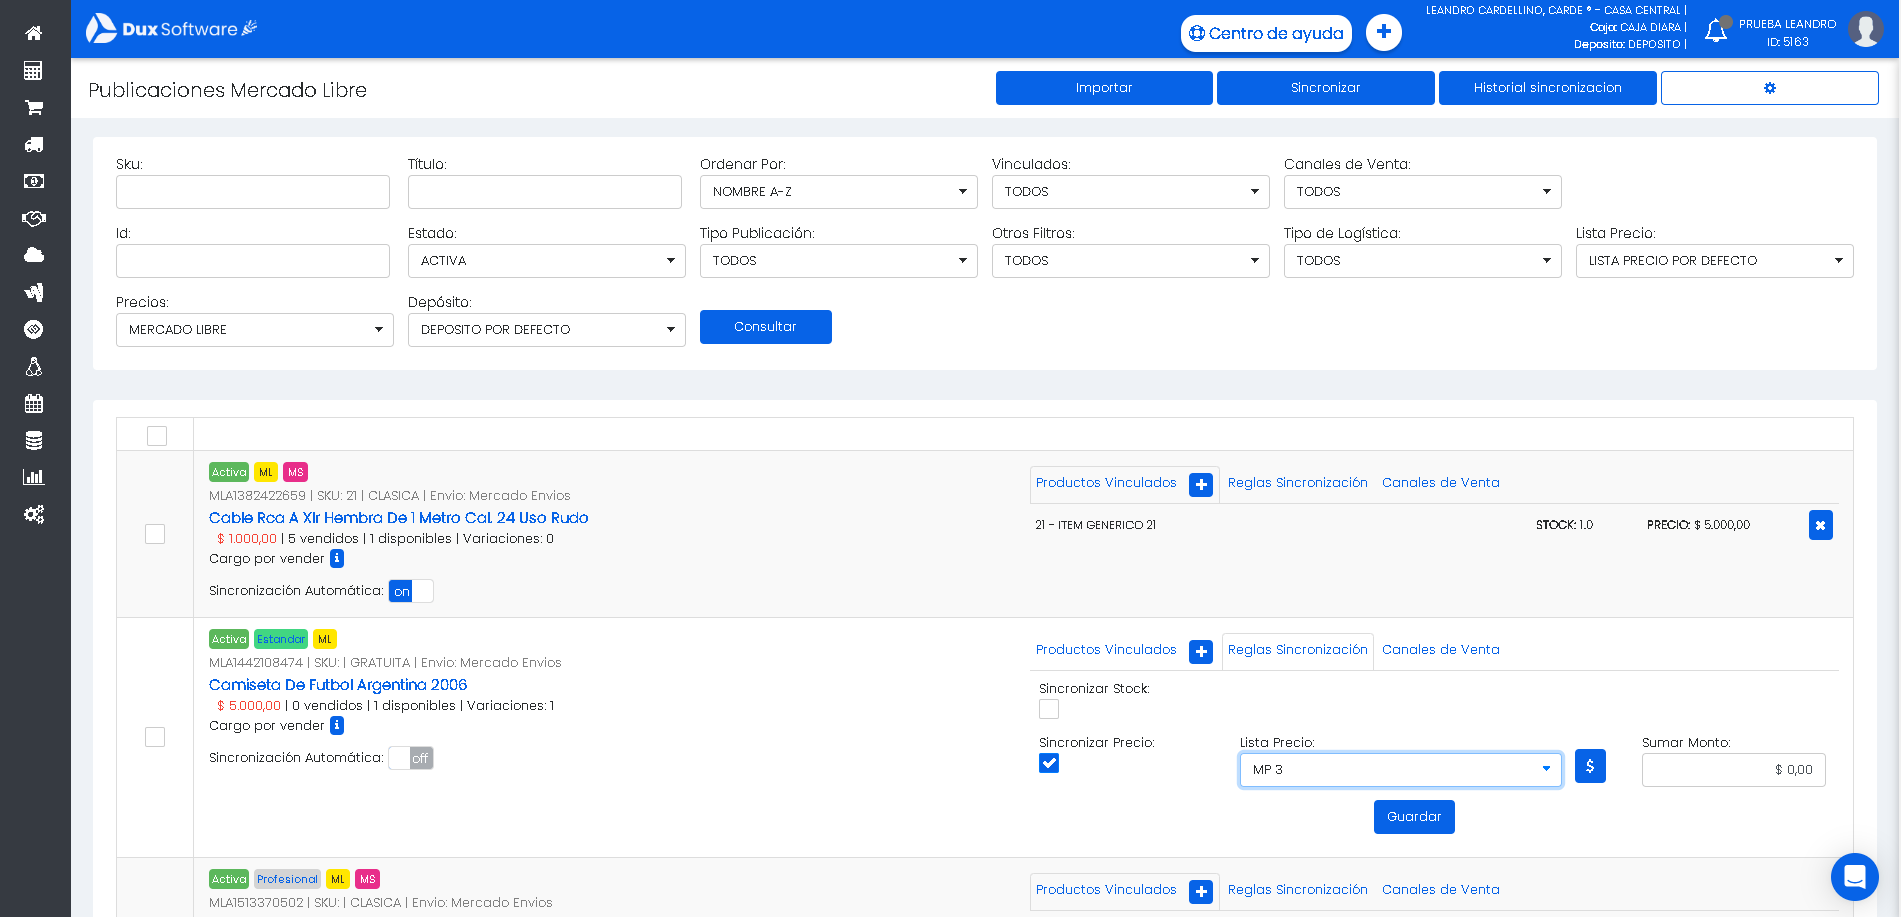This screenshot has width=1901, height=917.
Task: Open Historial sincronizacion
Action: click(1548, 88)
